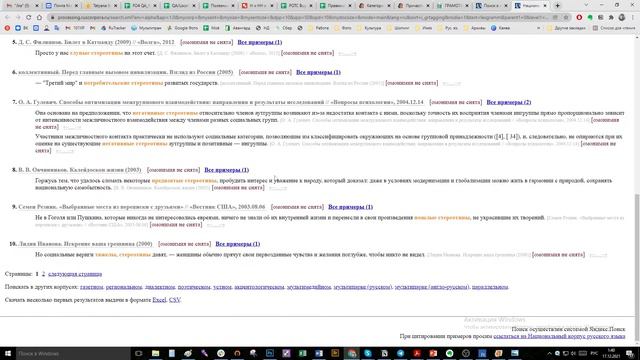Open Adobe Acrobat from the taskbar
The width and height of the screenshot is (640, 360).
coord(417,353)
